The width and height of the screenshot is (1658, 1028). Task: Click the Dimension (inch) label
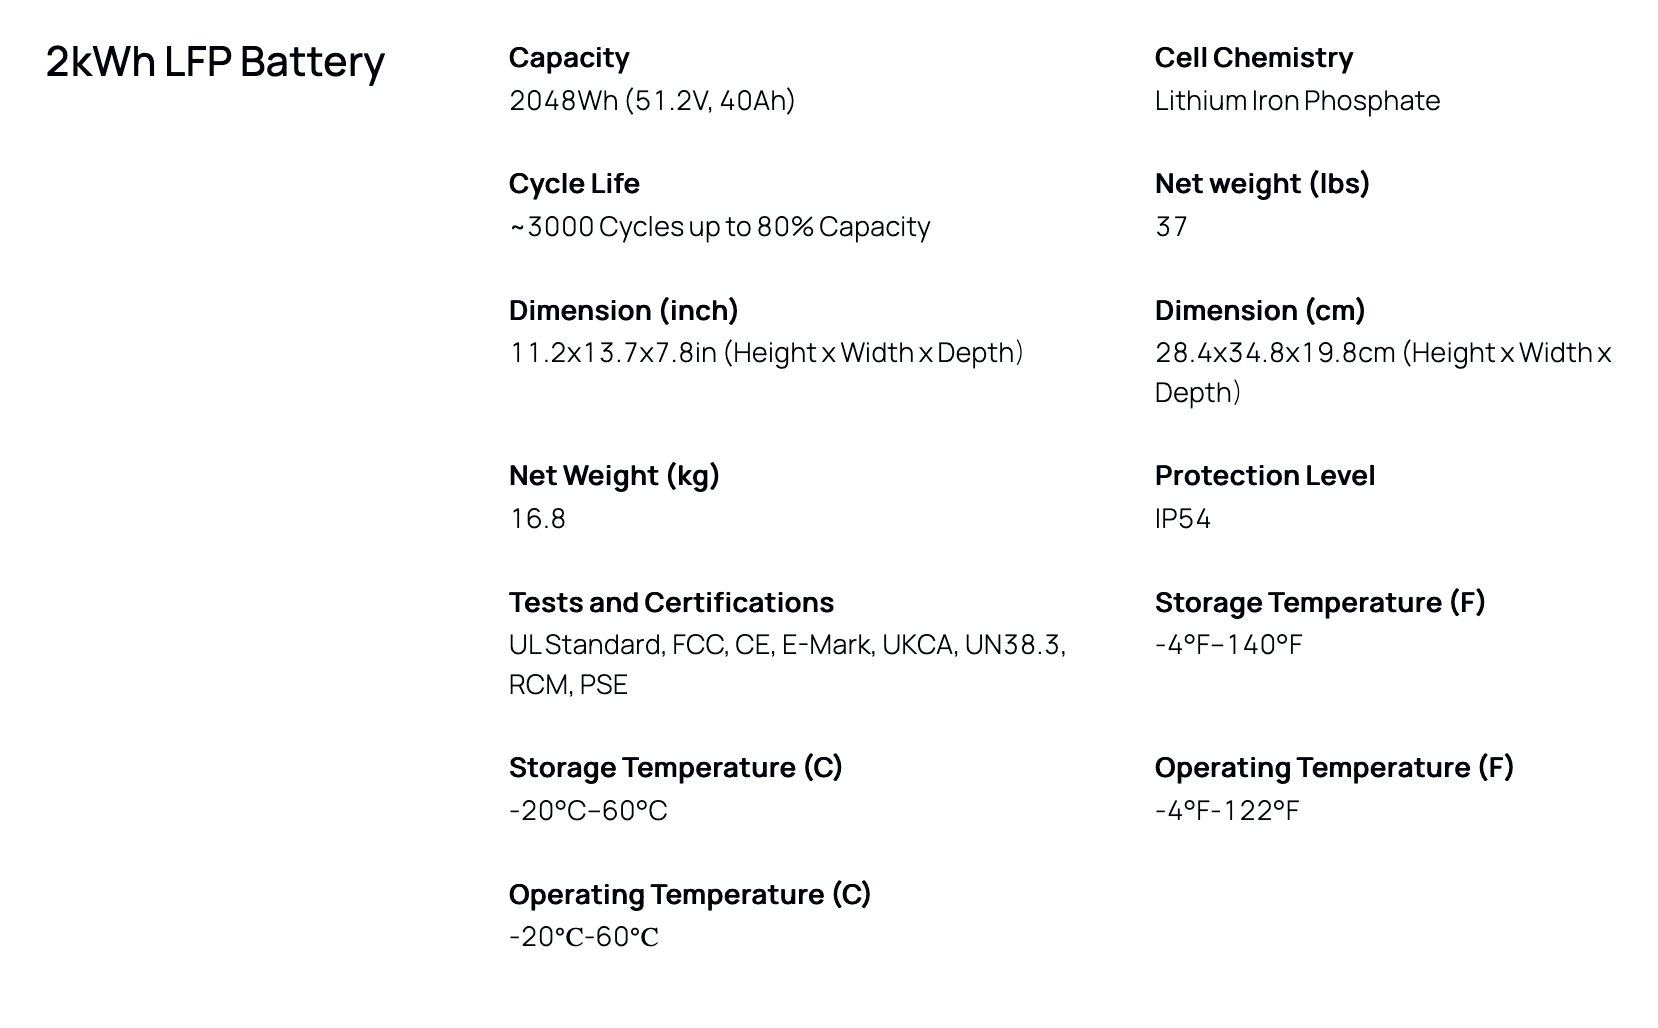coord(623,311)
